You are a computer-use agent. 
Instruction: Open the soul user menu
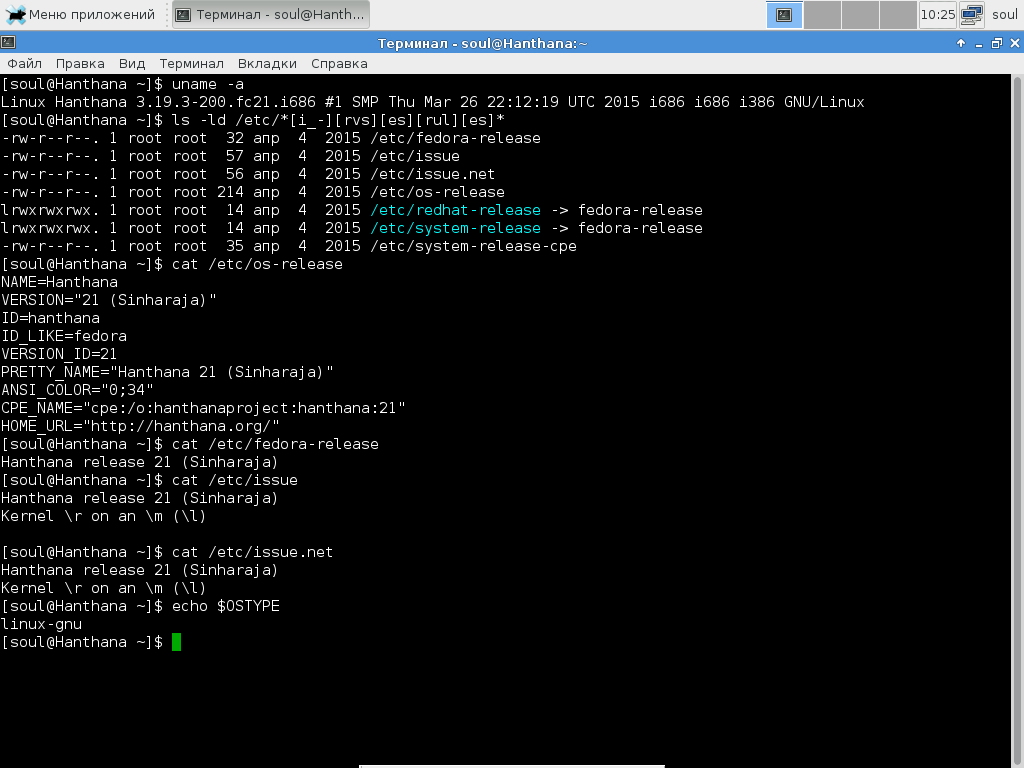pyautogui.click(x=1004, y=14)
